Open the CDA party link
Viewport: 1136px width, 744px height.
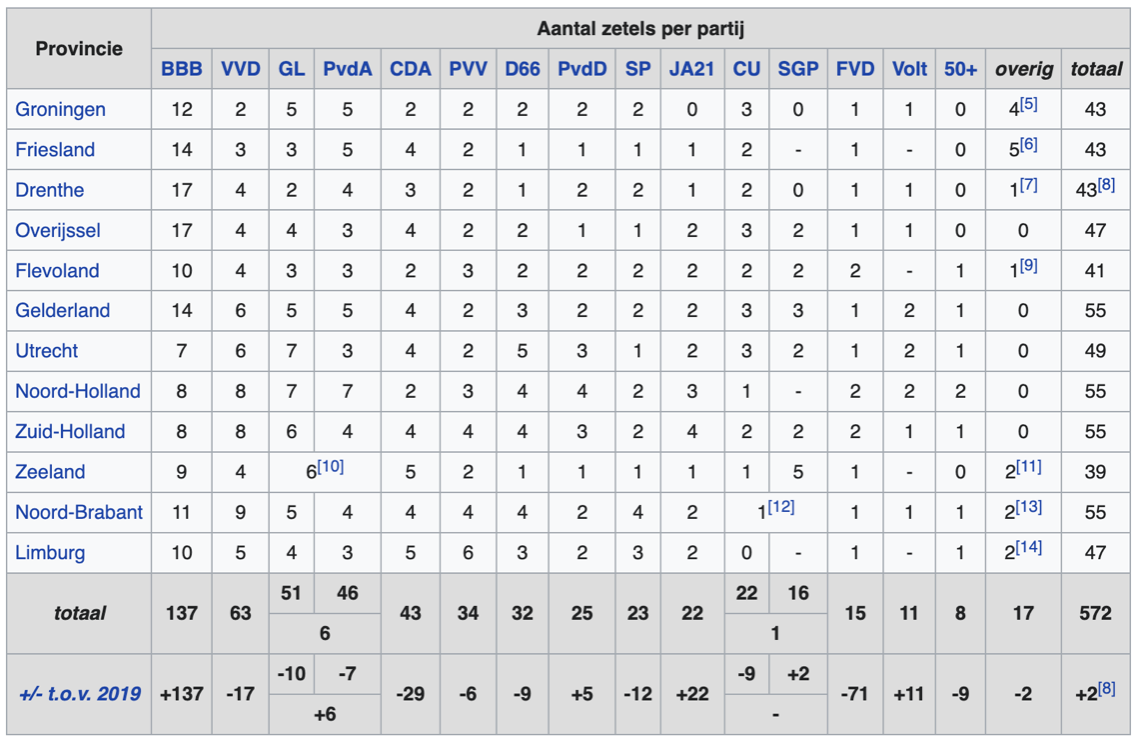pyautogui.click(x=410, y=69)
